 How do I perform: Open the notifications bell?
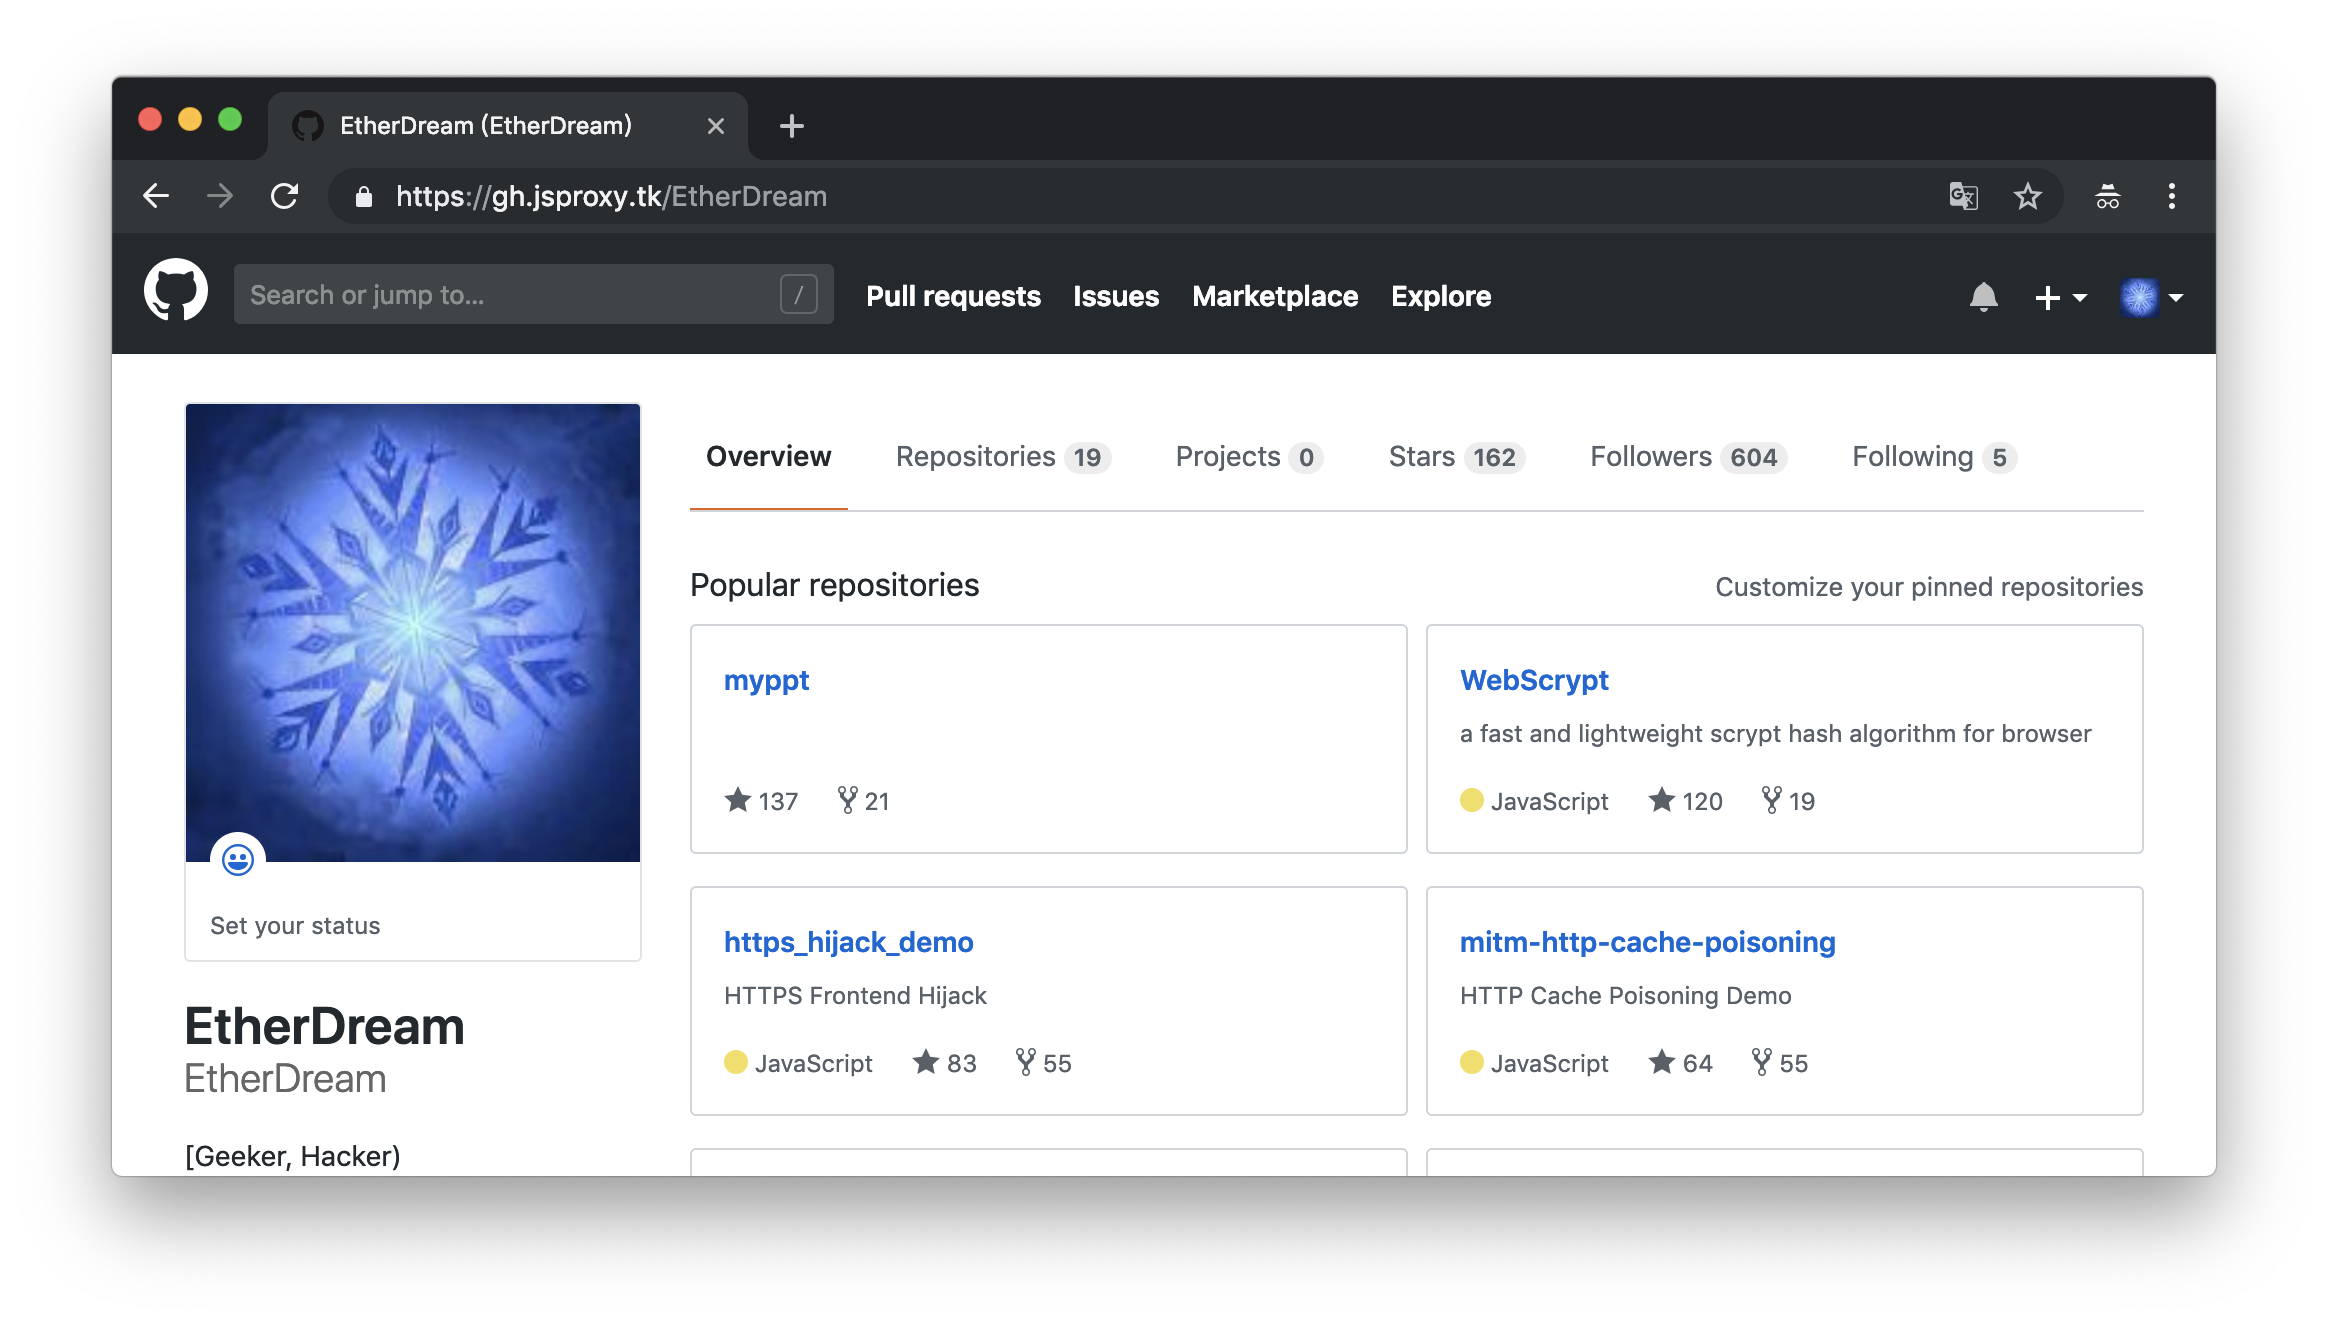pos(1983,297)
